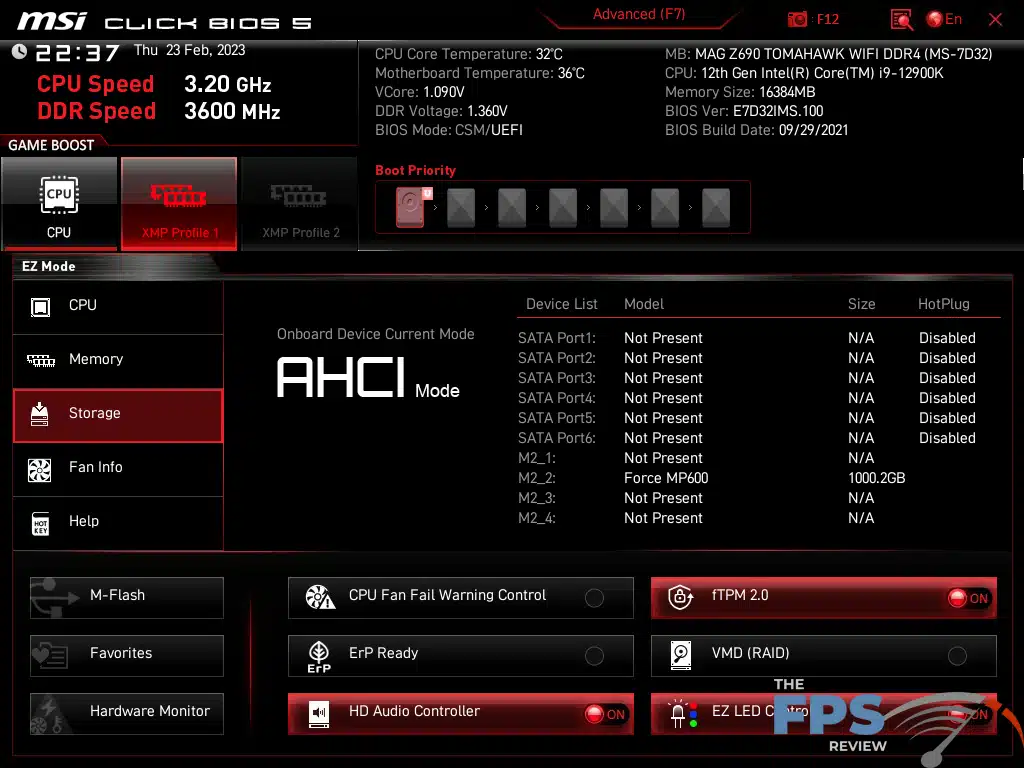Click the HotPlug column header

tap(944, 304)
